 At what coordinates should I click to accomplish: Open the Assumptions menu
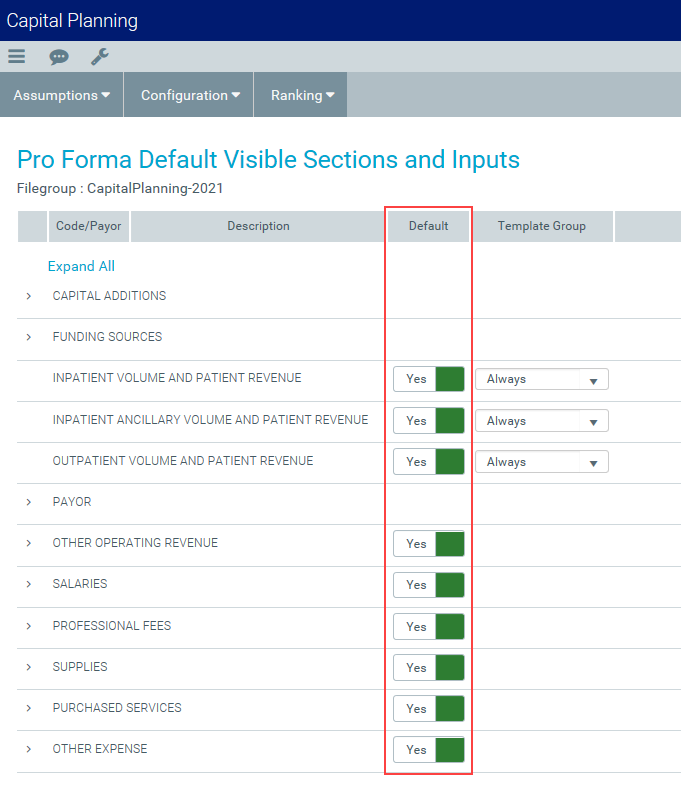tap(62, 96)
